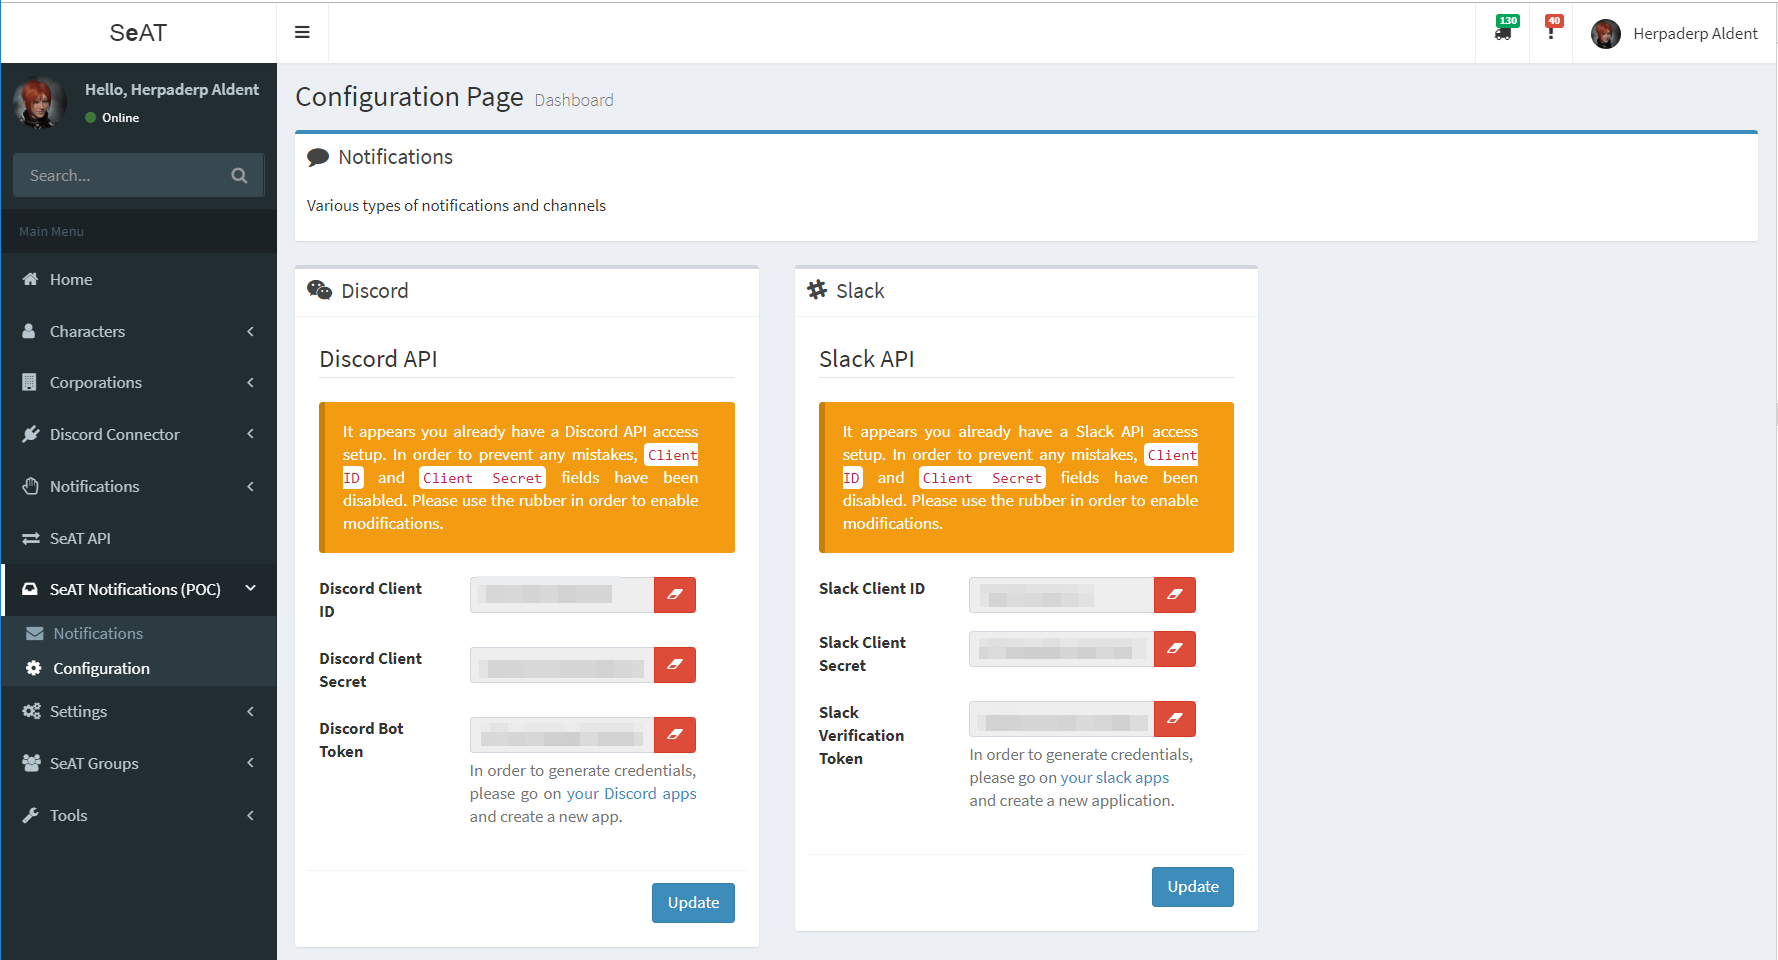Click rubber button for Discord Client Secret
Image resolution: width=1778 pixels, height=960 pixels.
click(x=675, y=665)
